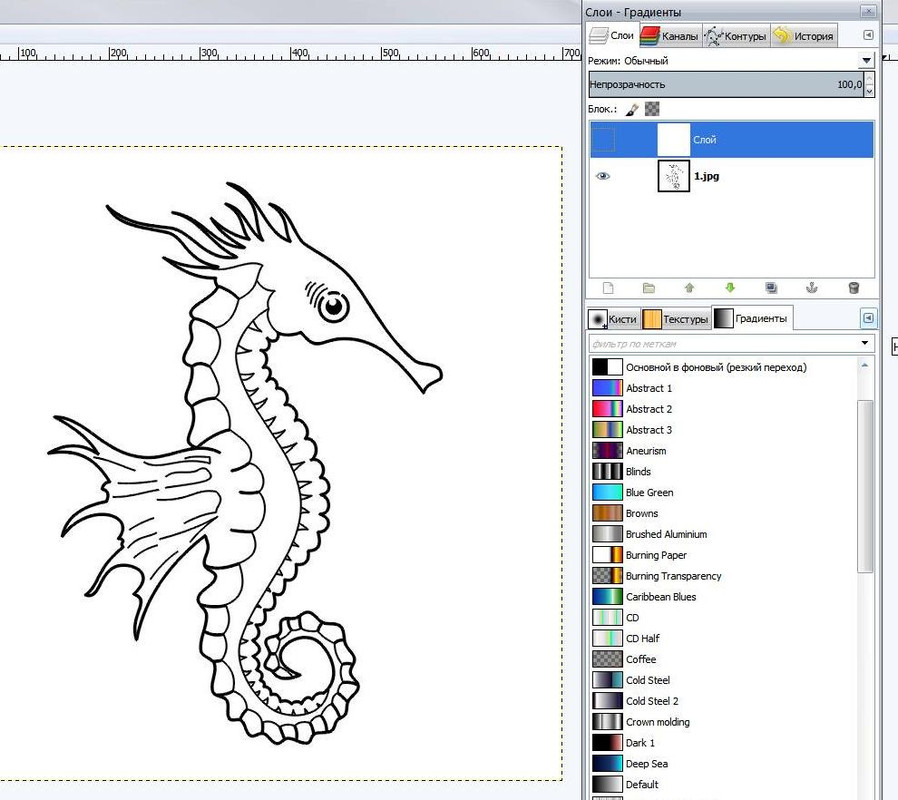
Task: Click the Непрозрачность opacity slider
Action: pyautogui.click(x=726, y=85)
